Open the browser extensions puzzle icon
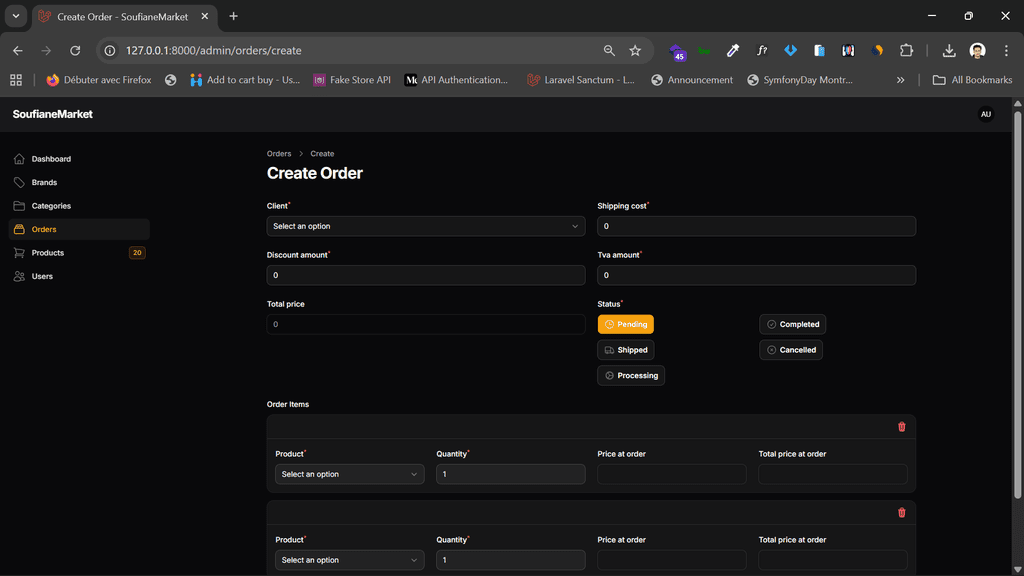1024x576 pixels. click(x=906, y=50)
